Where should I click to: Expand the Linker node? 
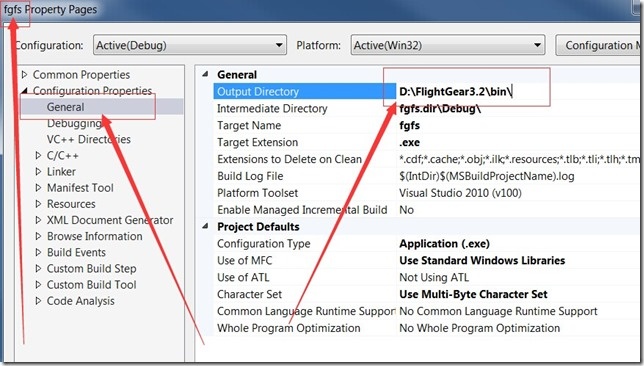(38, 172)
